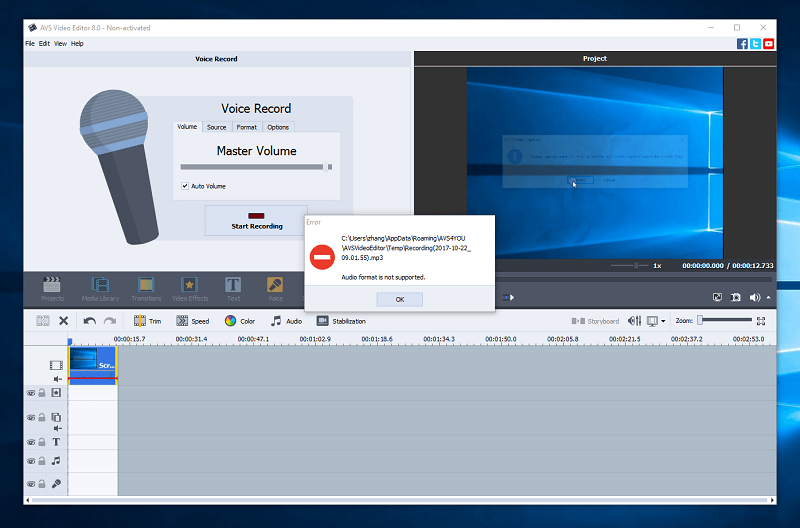Open the YouTube link icon
Screen dimensions: 800x528
coord(769,44)
